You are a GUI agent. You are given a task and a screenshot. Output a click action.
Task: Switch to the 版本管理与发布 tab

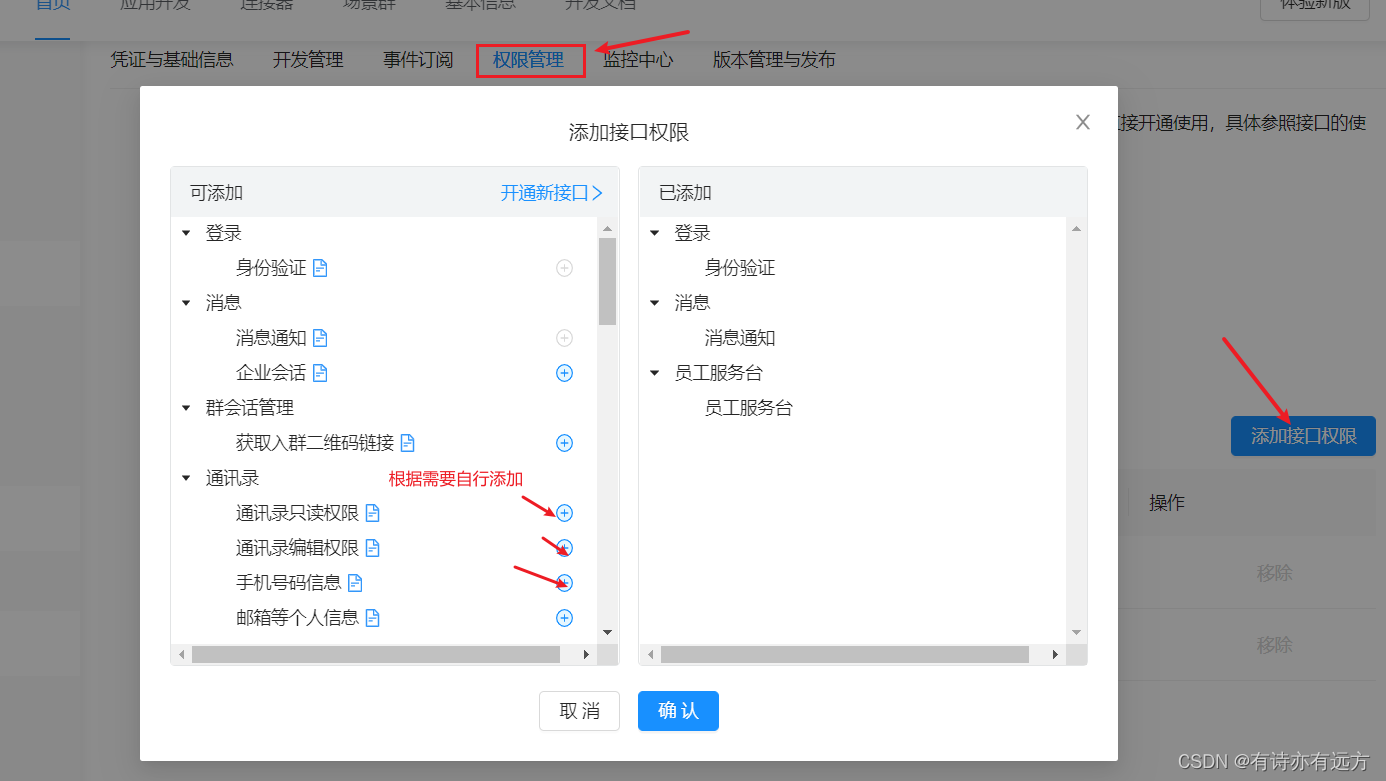(x=774, y=60)
